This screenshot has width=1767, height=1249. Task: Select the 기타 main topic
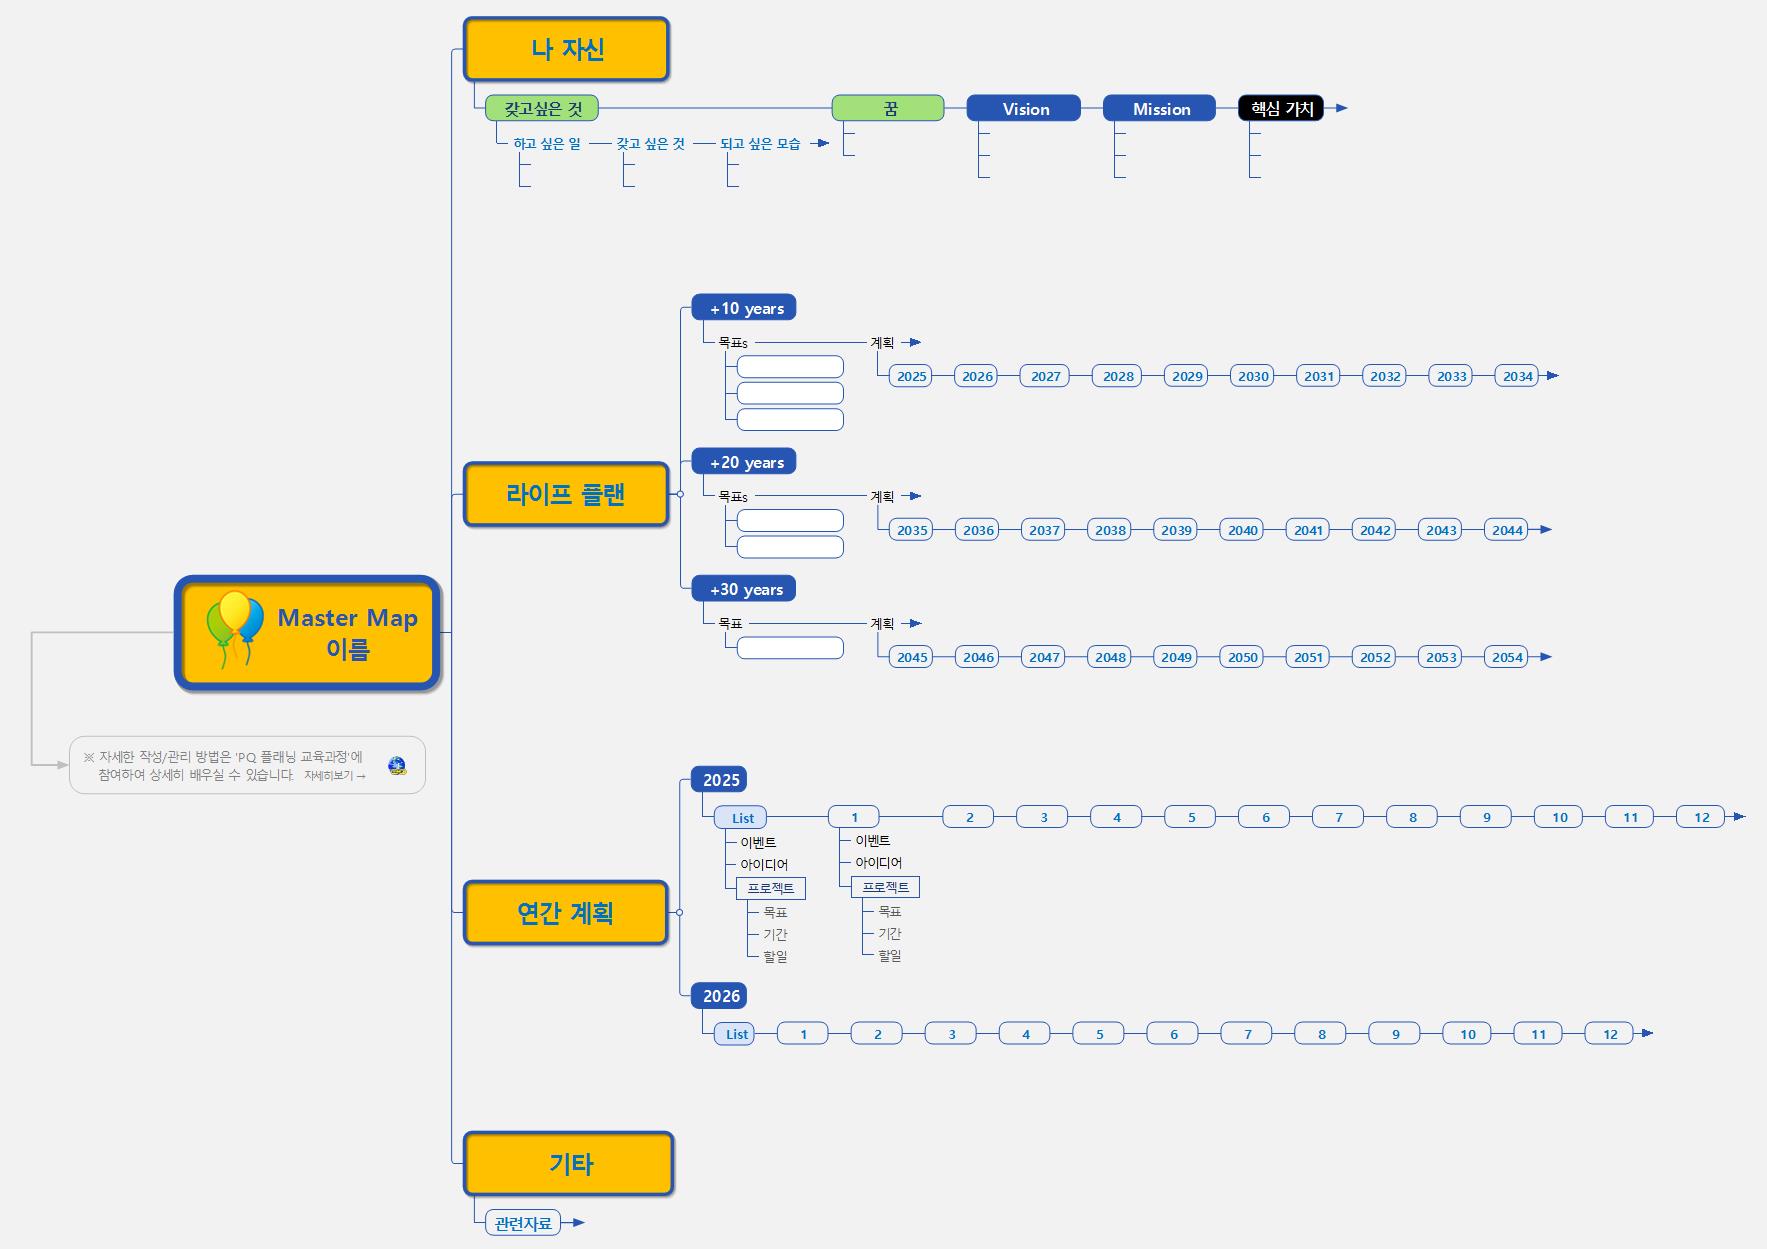tap(569, 1163)
